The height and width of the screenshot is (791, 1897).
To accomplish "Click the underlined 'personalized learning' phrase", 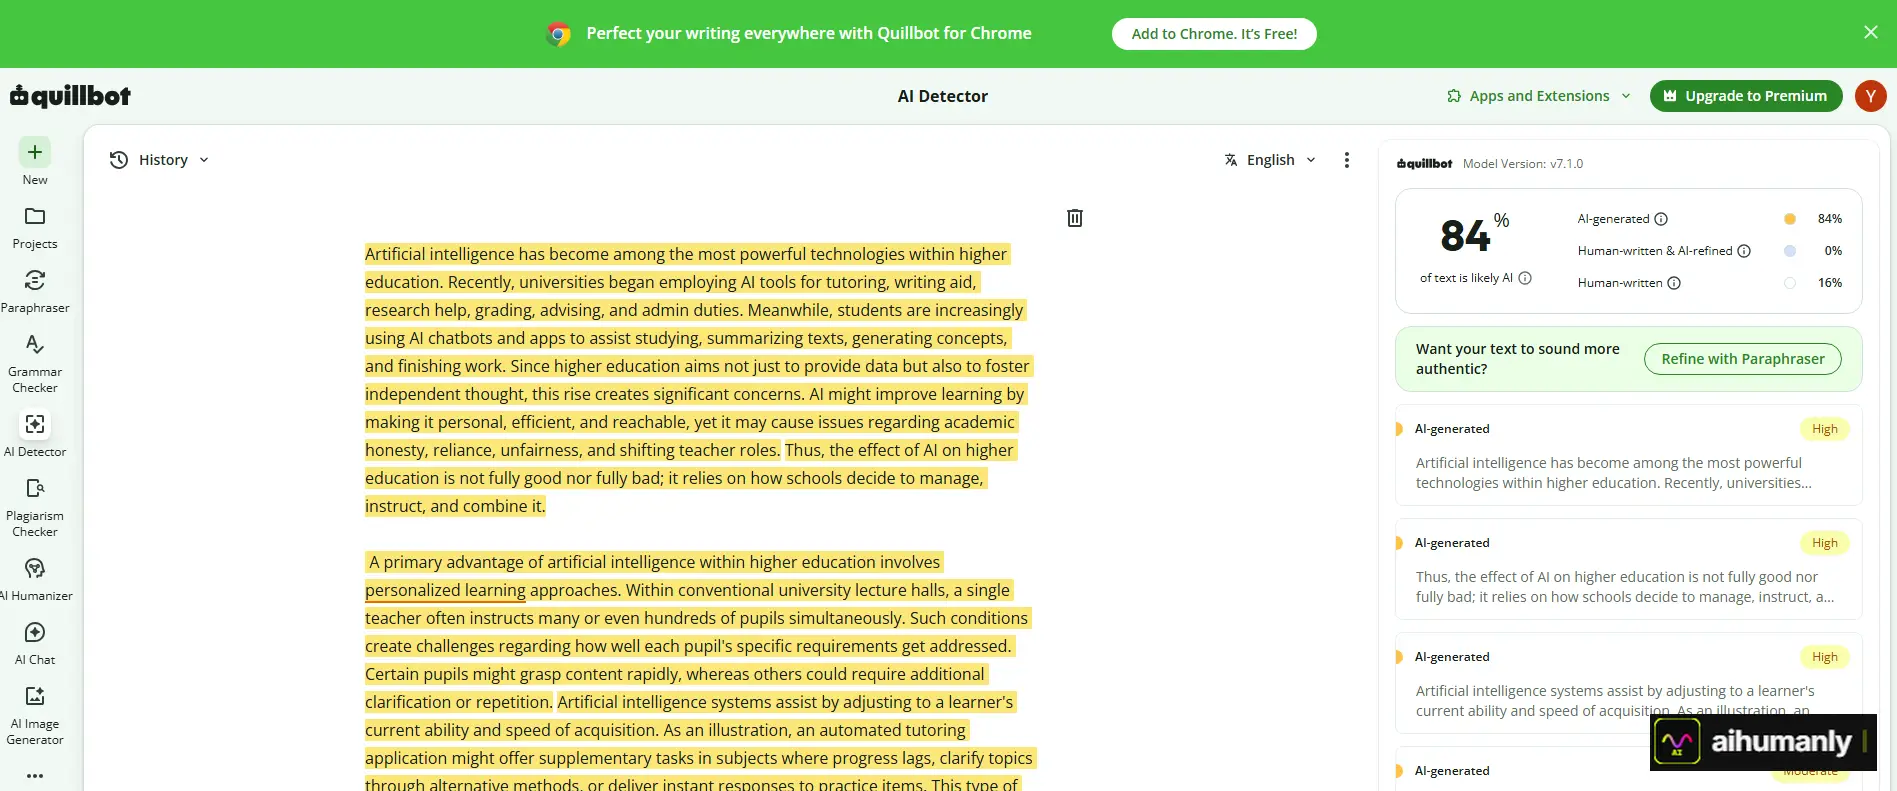I will [445, 590].
